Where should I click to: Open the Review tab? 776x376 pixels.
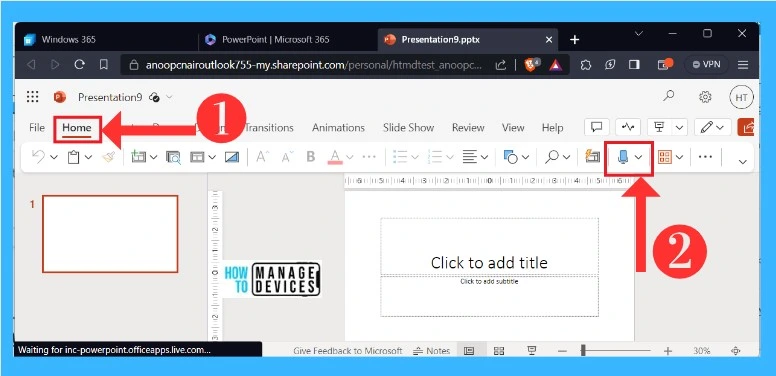[468, 128]
